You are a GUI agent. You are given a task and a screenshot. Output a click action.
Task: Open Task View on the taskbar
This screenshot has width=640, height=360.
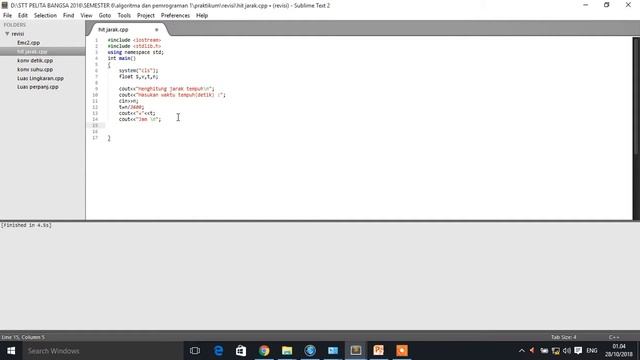click(x=195, y=351)
